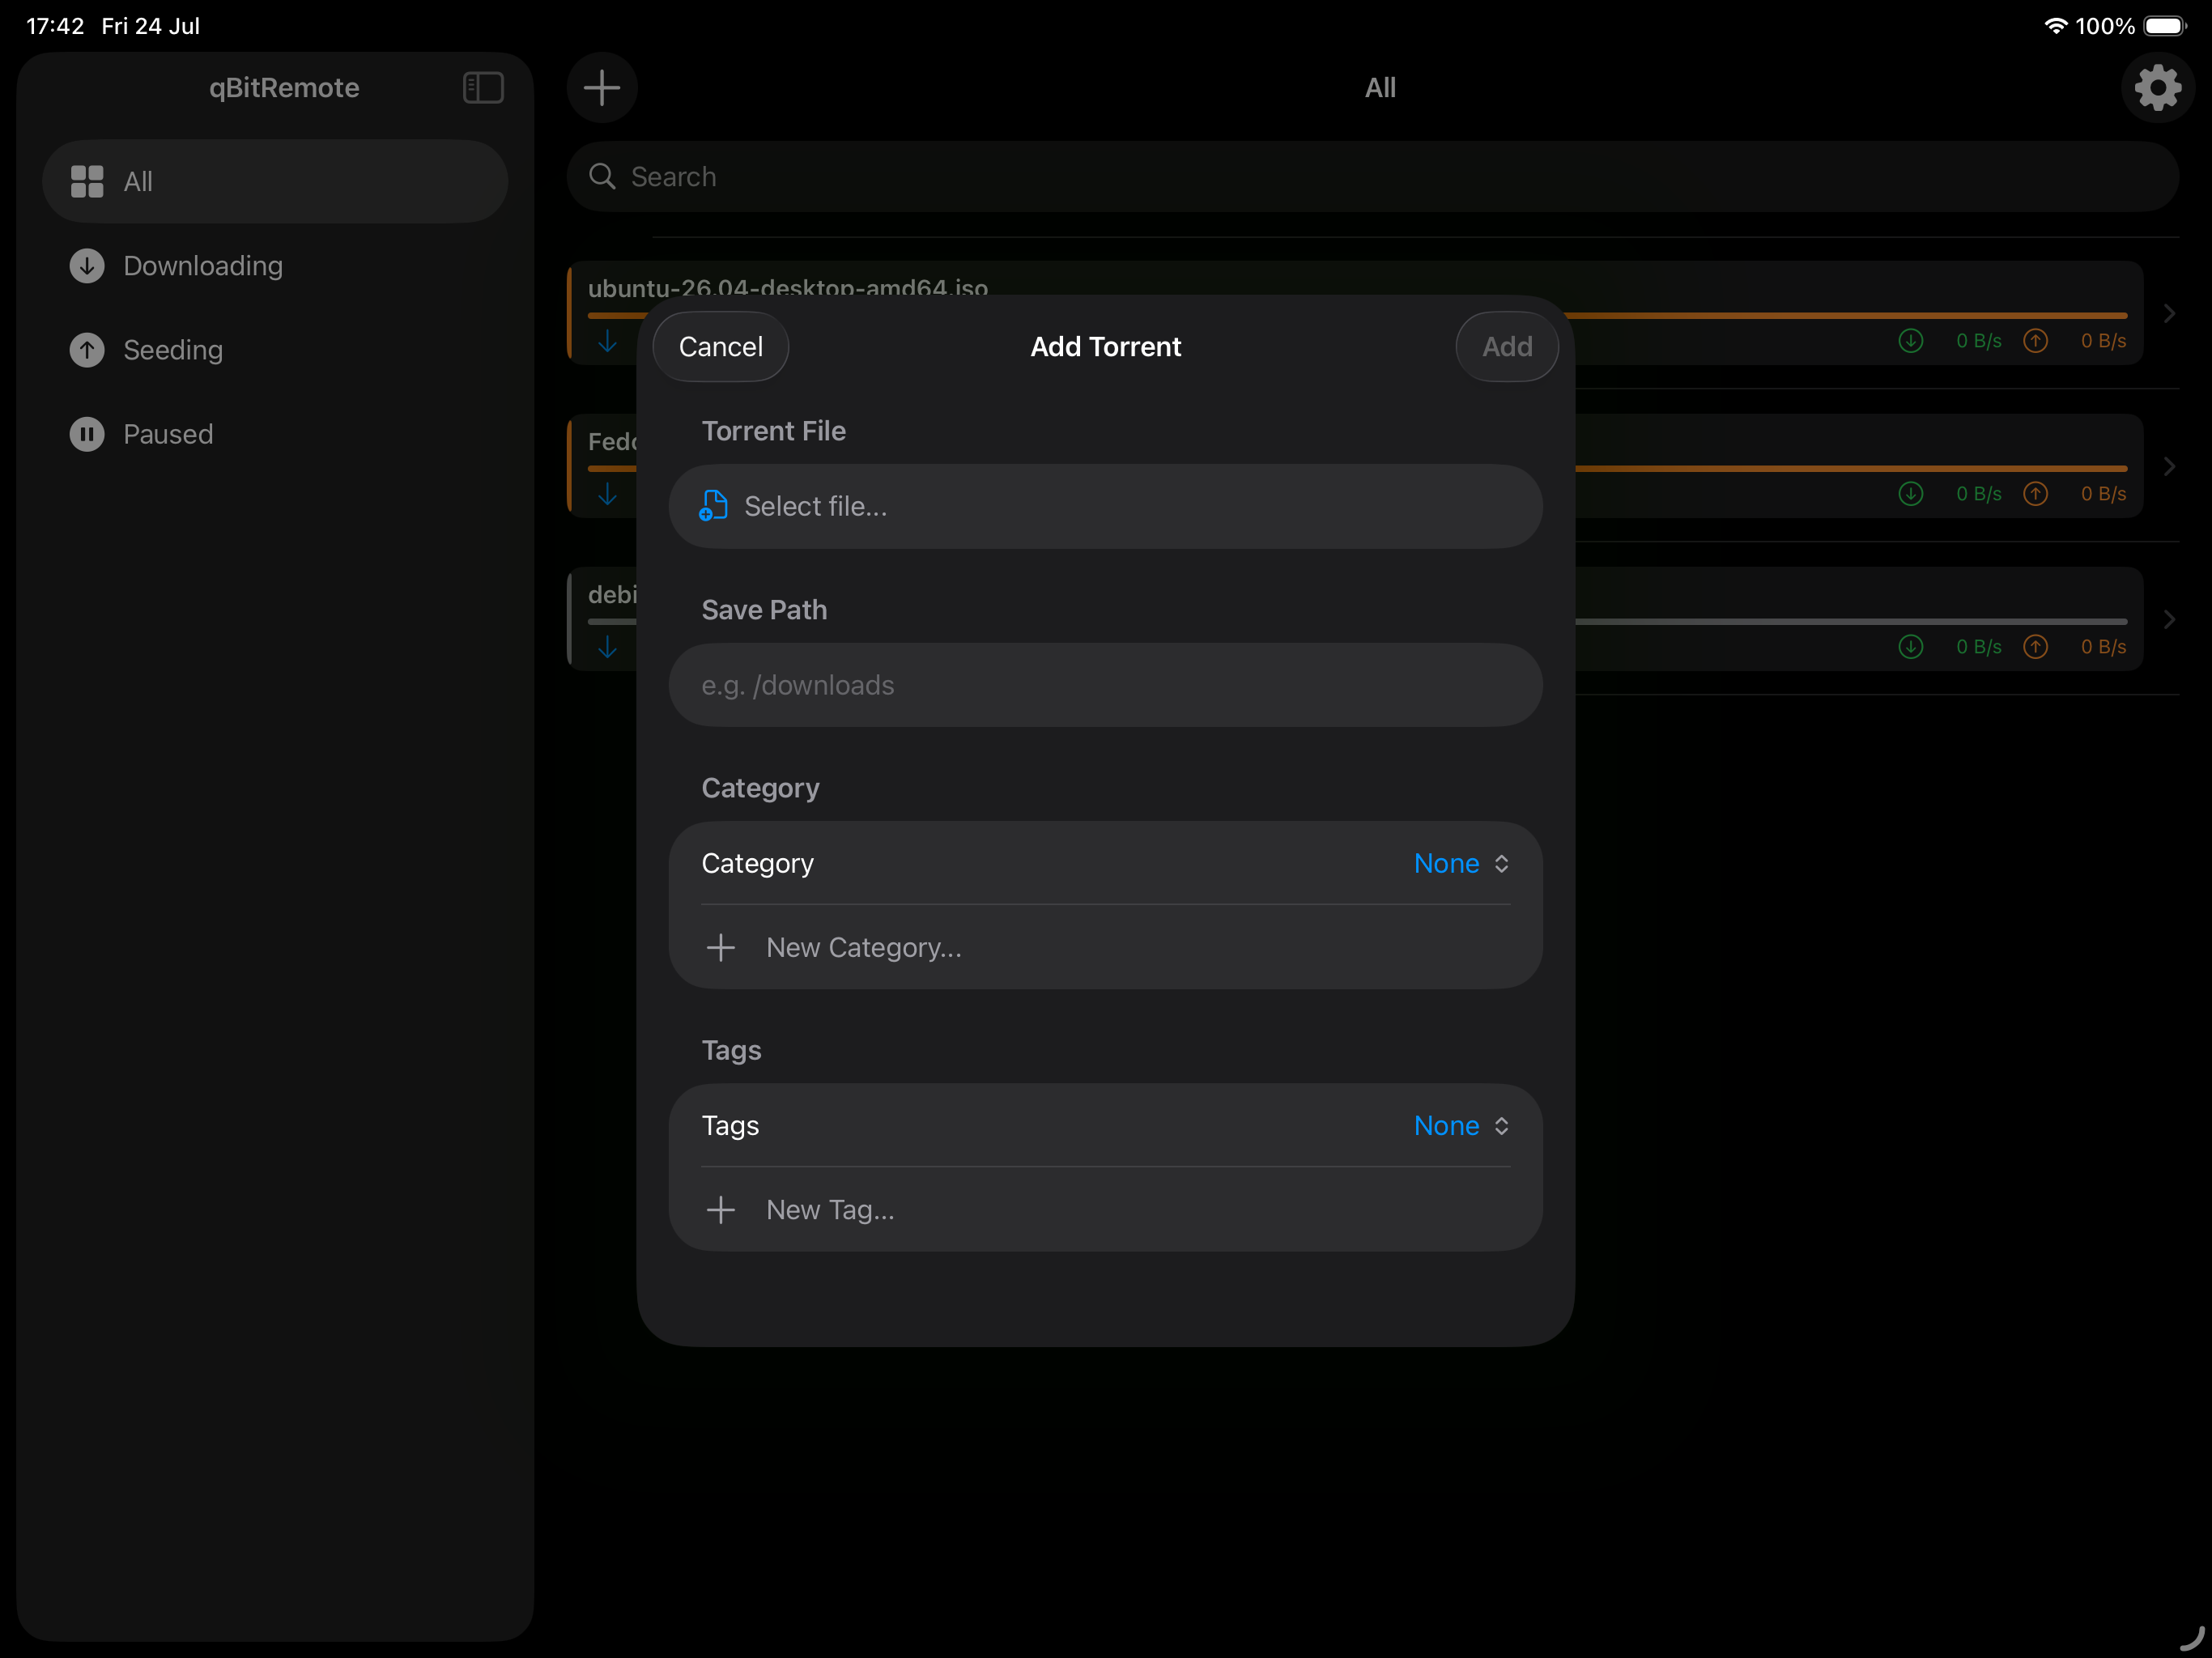Click debian torrent's orange upload speed icon
The height and width of the screenshot is (1658, 2212).
pyautogui.click(x=2036, y=647)
